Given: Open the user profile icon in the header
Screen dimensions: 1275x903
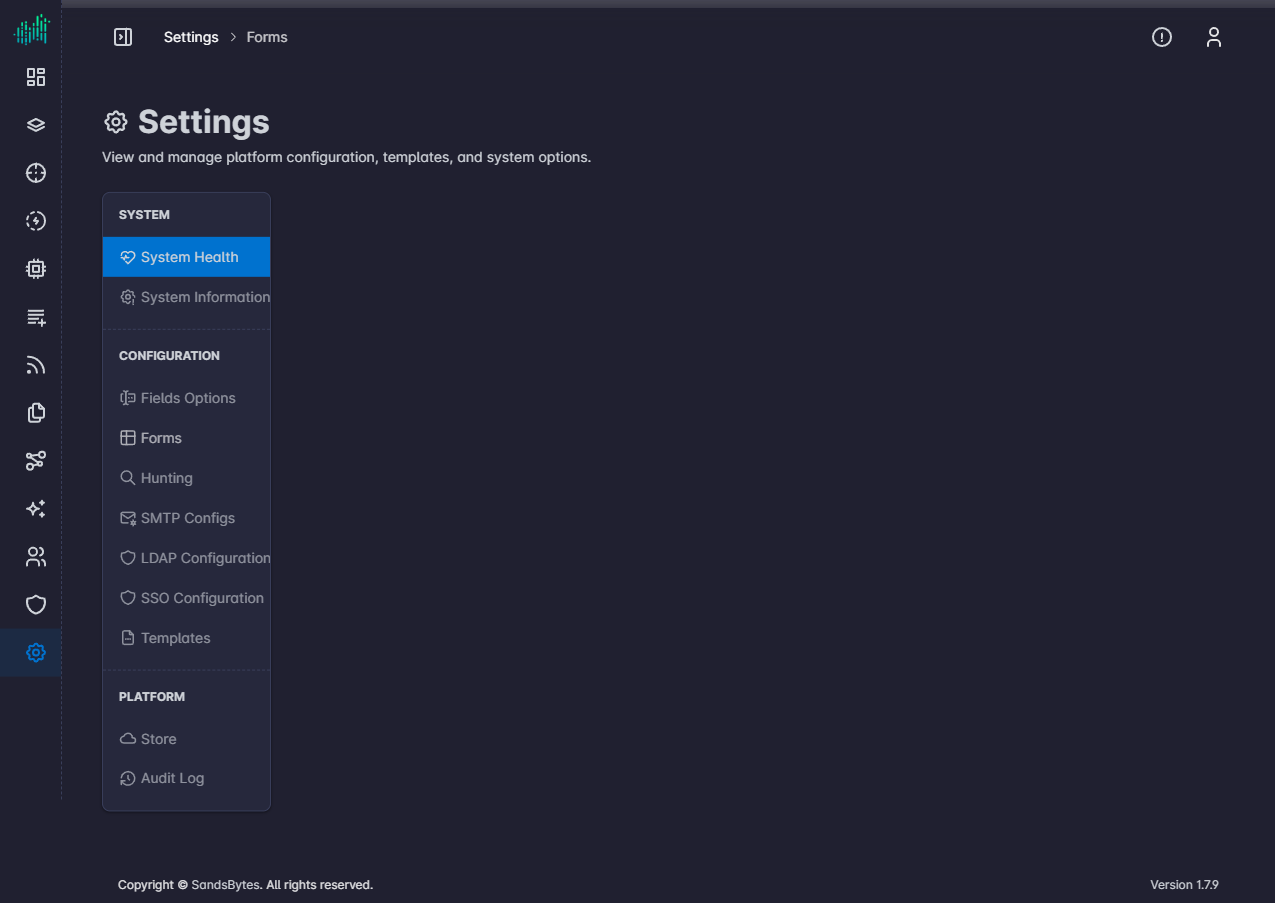Looking at the screenshot, I should [x=1214, y=37].
